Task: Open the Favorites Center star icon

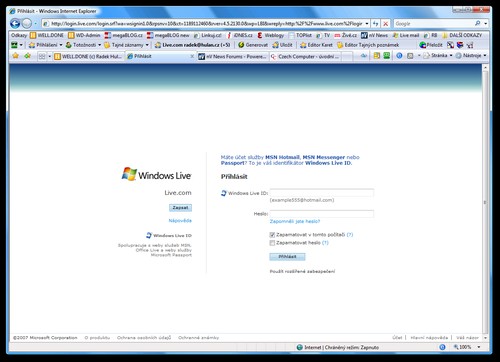Action: click(15, 56)
